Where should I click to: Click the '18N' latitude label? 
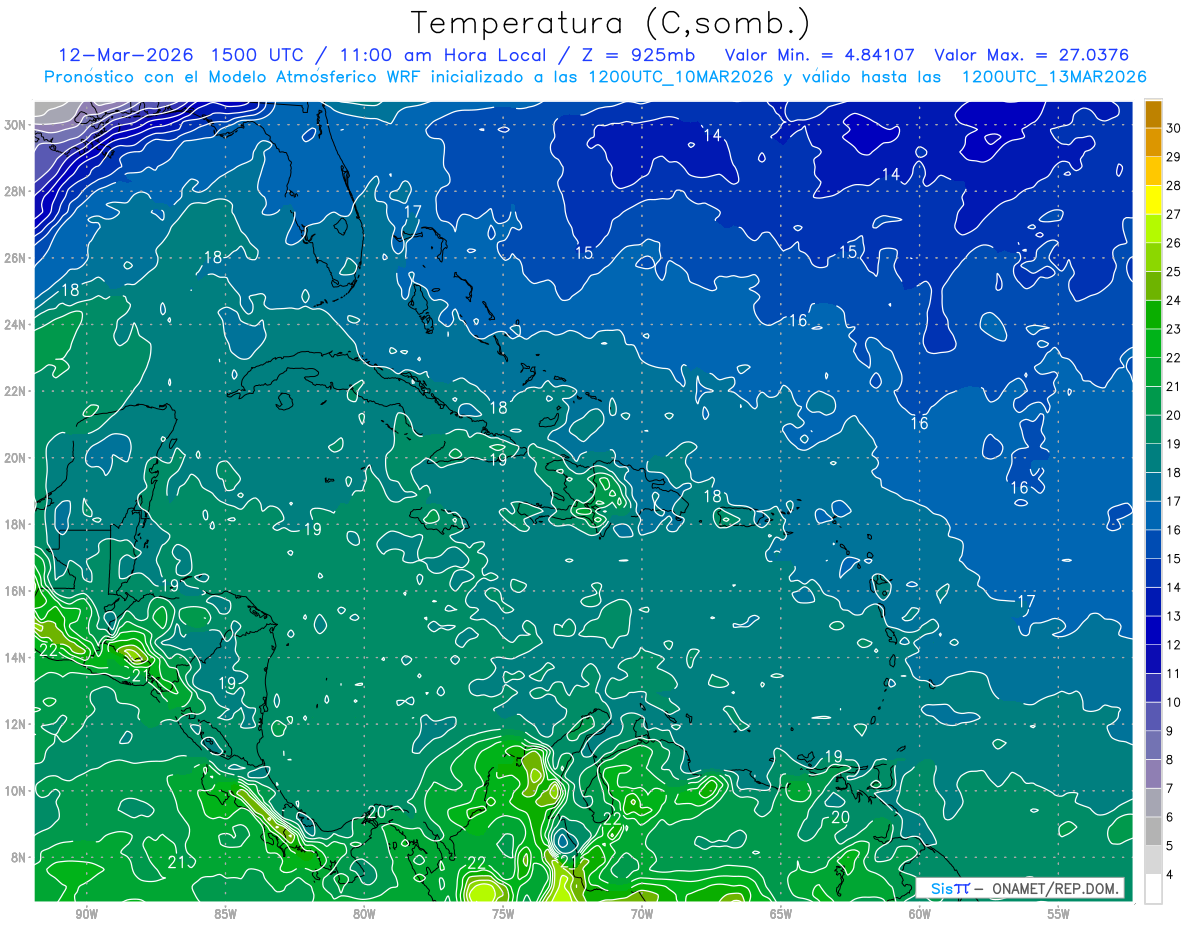coord(16,524)
